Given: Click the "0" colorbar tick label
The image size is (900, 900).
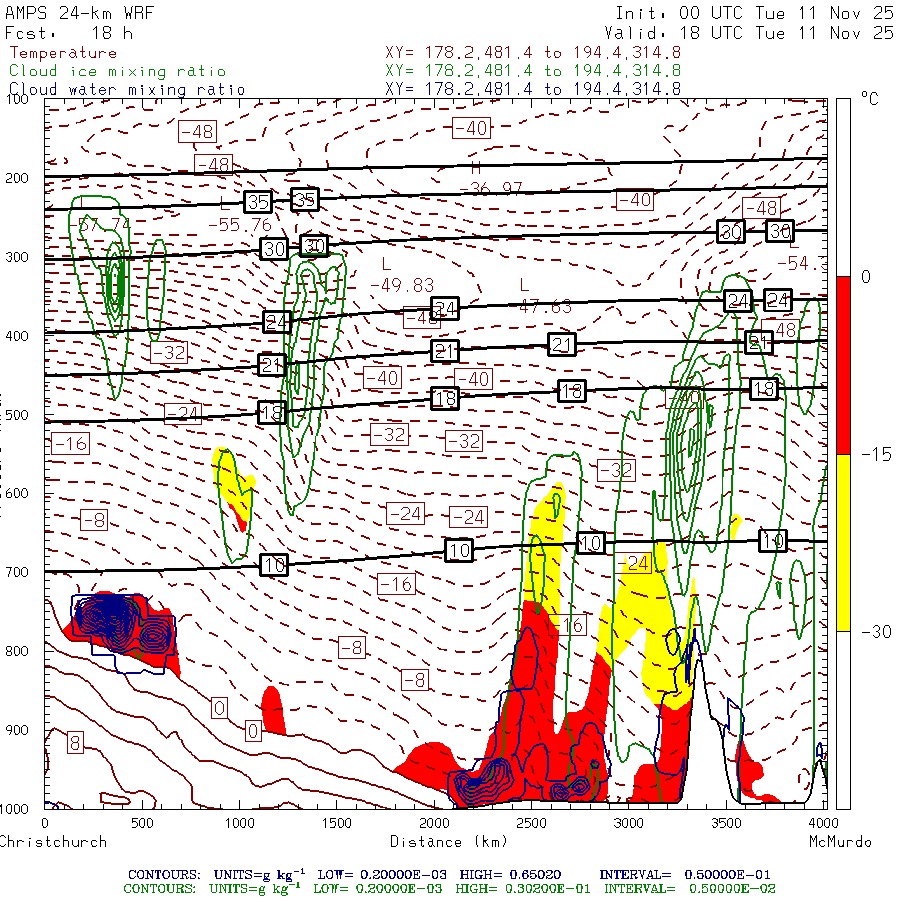Looking at the screenshot, I should click(866, 277).
